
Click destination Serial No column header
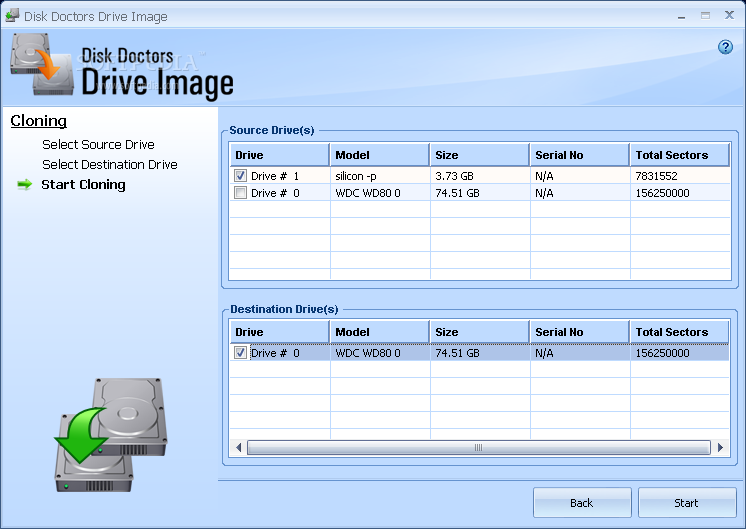pos(580,332)
